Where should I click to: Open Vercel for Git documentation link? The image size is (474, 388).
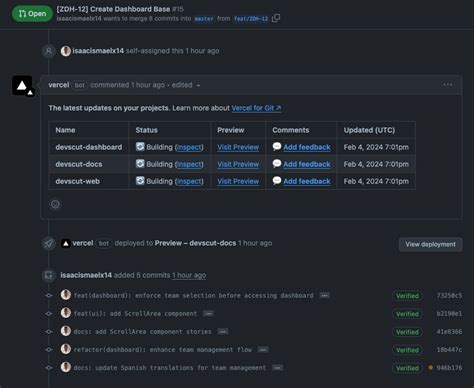coord(256,108)
